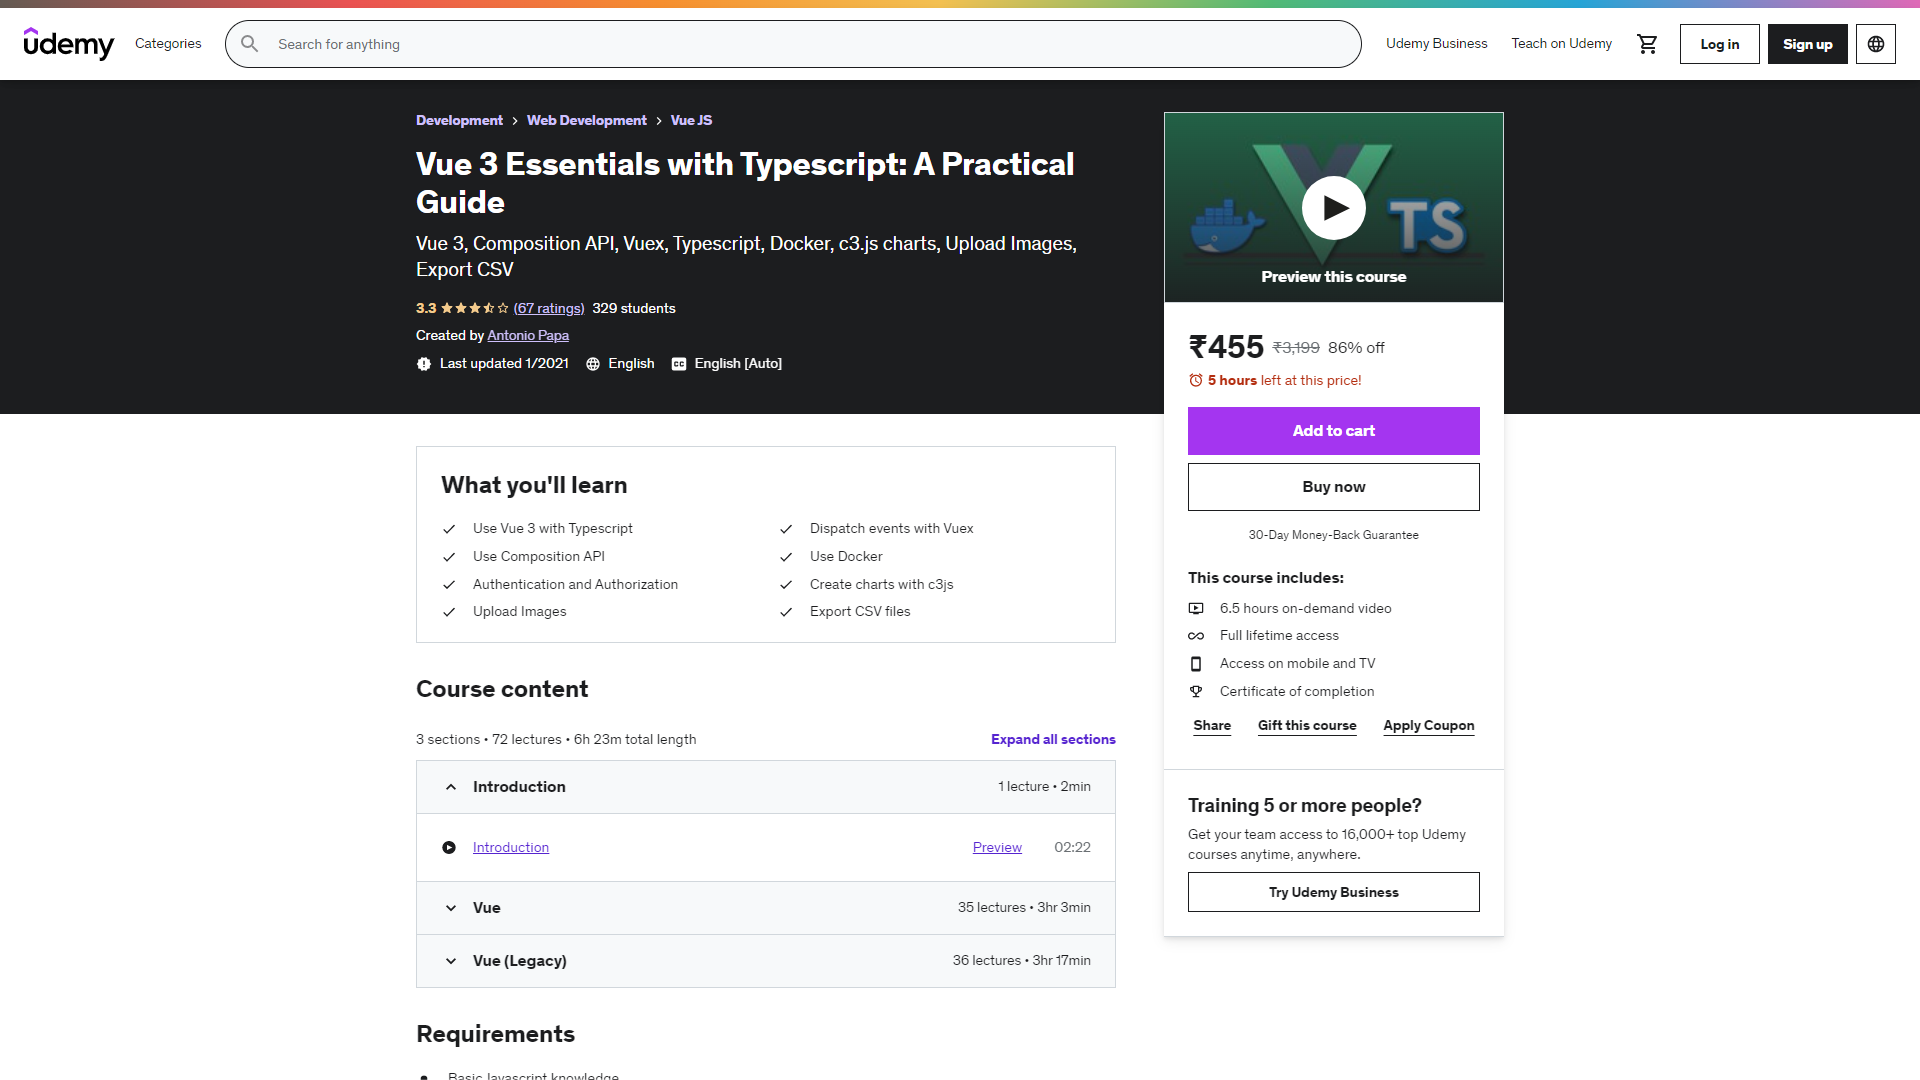Go to Development breadcrumb
1920x1080 pixels.
tap(459, 120)
